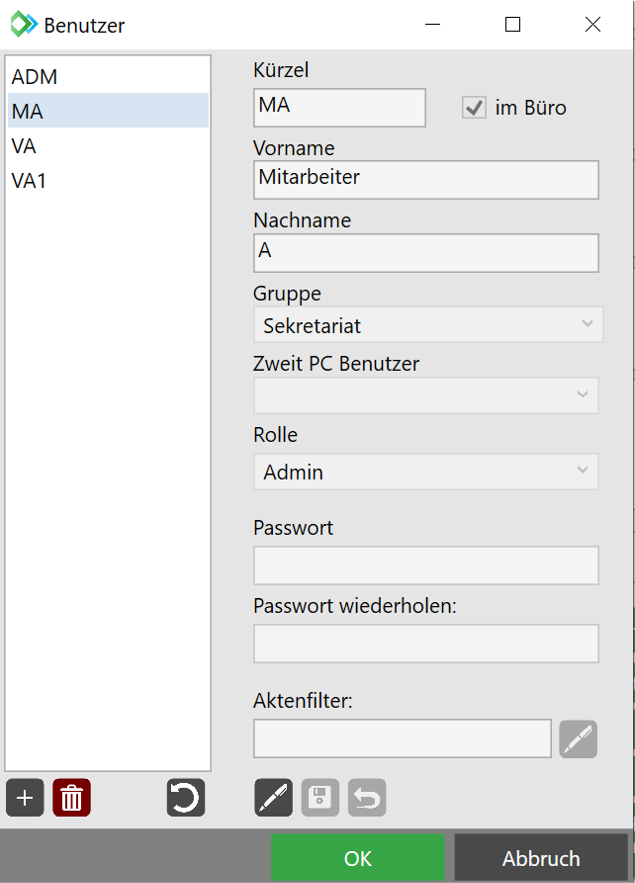This screenshot has width=635, height=883.
Task: Click the add new user plus icon
Action: [25, 798]
